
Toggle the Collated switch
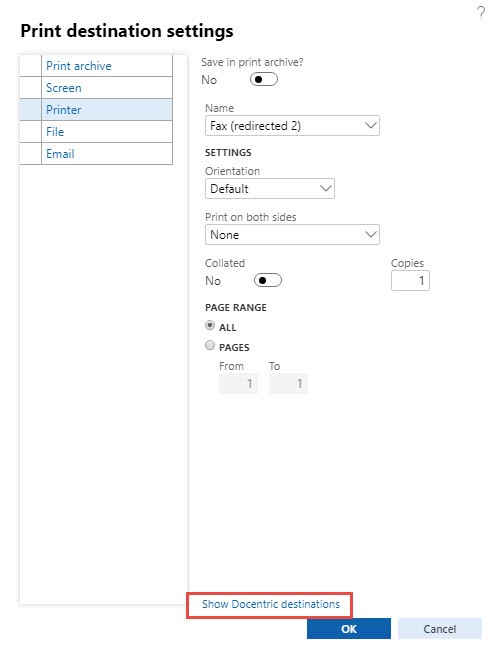click(x=268, y=280)
